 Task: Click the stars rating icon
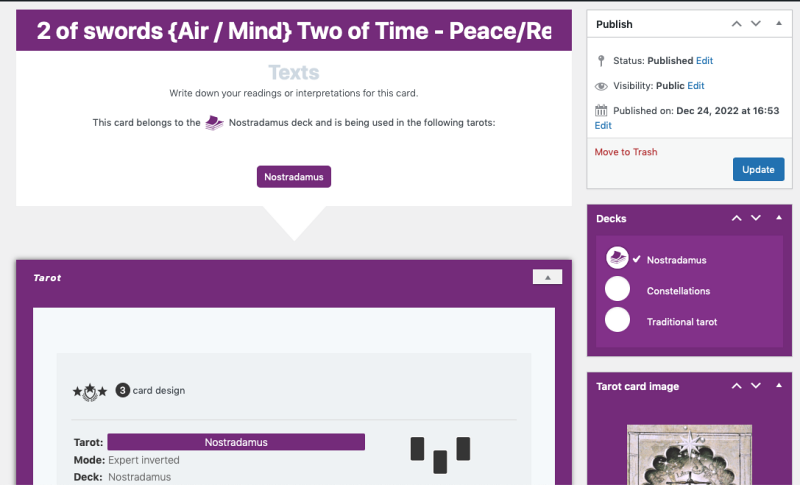pyautogui.click(x=90, y=392)
